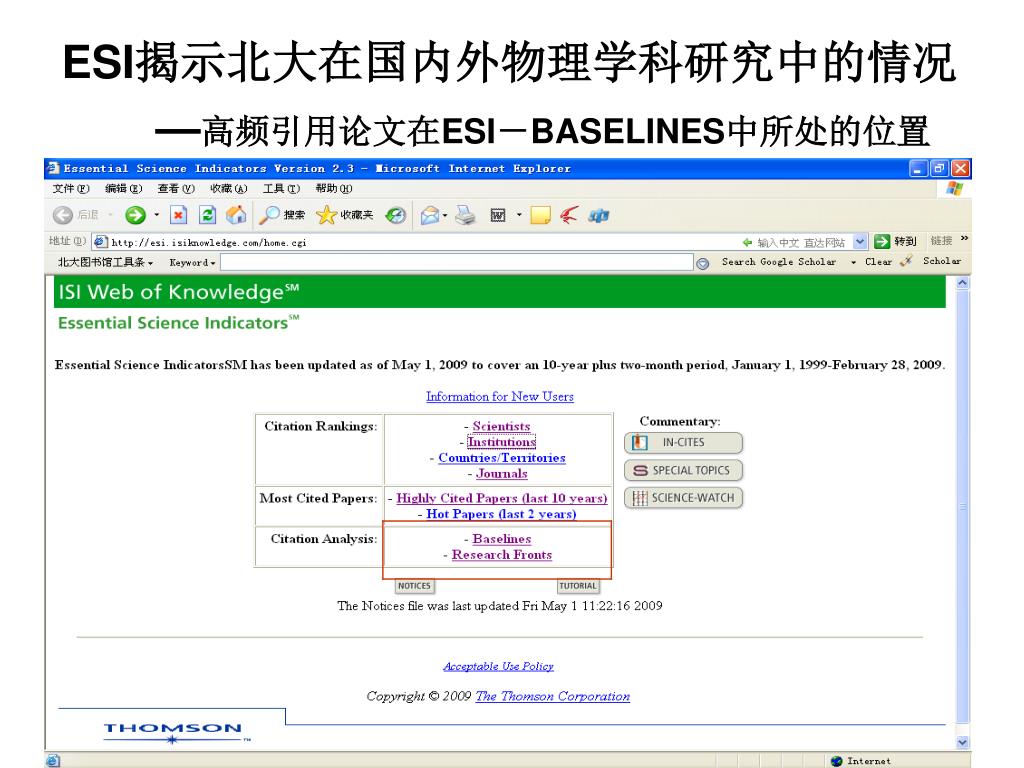The image size is (1024, 768).
Task: Open the Mail icon dropdown arrow
Action: pos(445,214)
